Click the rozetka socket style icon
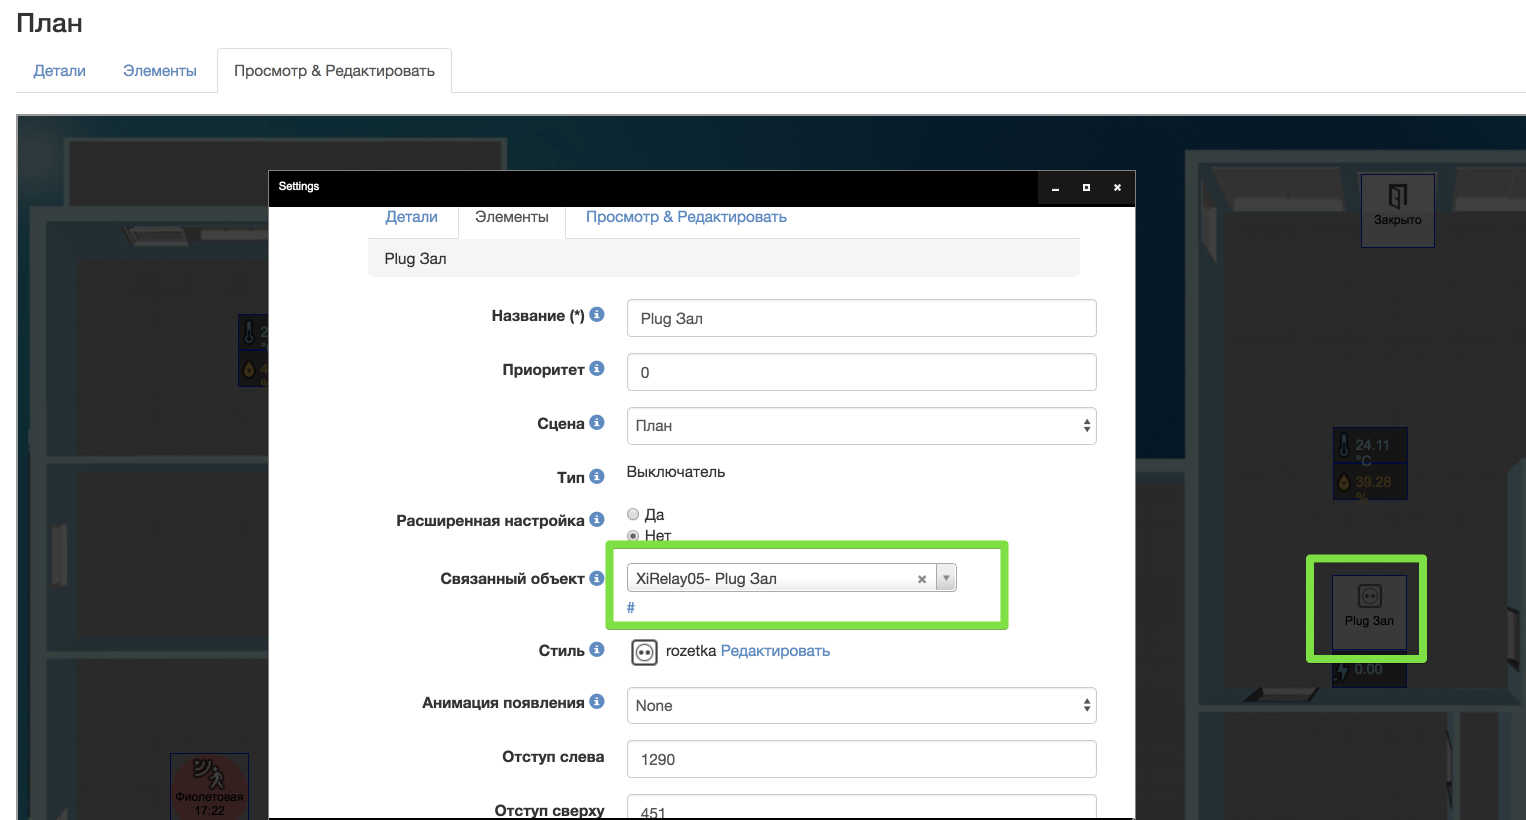This screenshot has width=1526, height=820. click(x=644, y=652)
